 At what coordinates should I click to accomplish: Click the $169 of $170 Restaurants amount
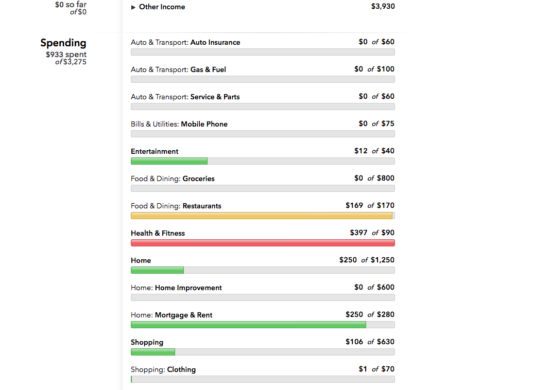[370, 205]
